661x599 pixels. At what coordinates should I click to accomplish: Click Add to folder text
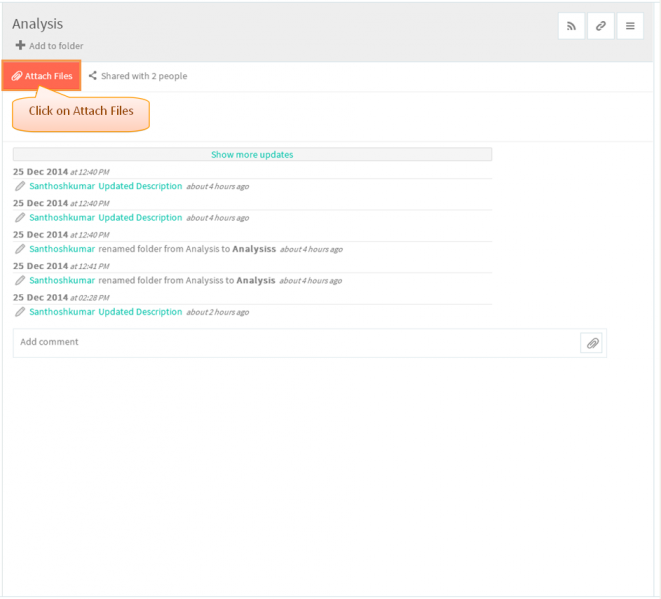point(56,46)
